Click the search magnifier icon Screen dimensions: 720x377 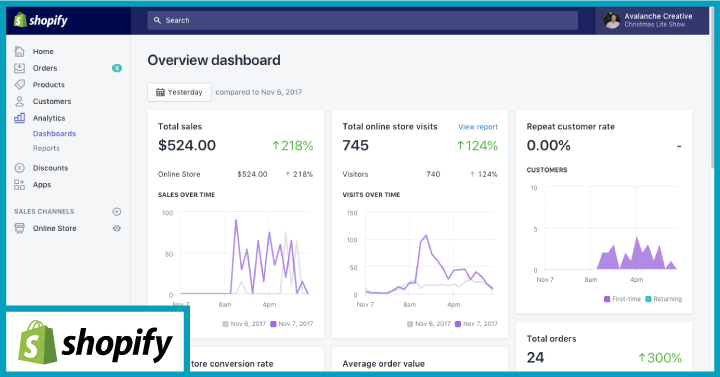157,20
